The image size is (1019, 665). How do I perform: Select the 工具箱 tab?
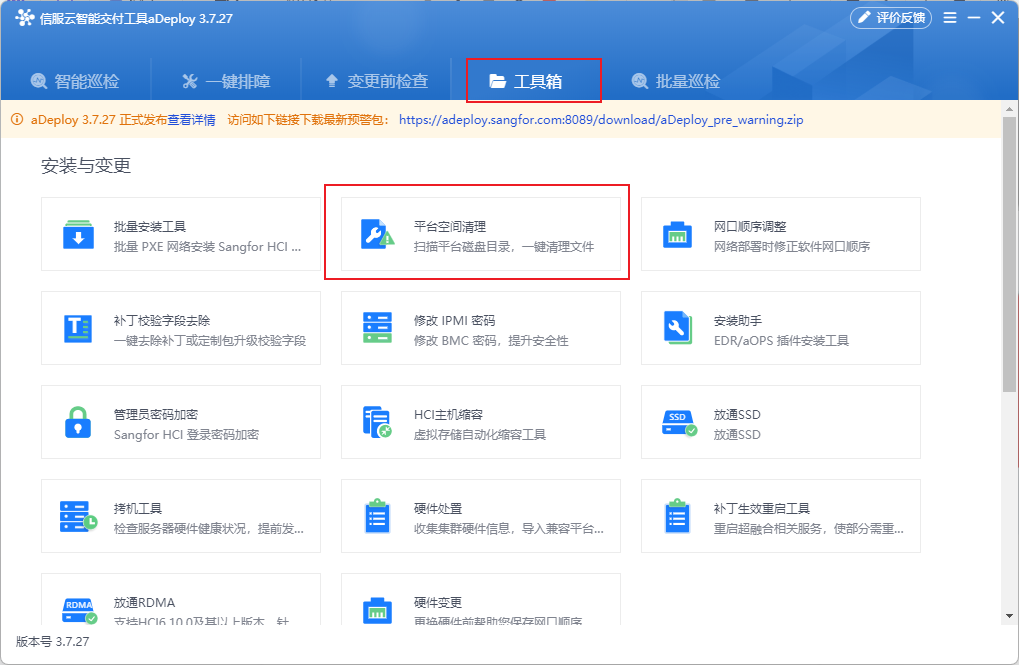click(526, 81)
